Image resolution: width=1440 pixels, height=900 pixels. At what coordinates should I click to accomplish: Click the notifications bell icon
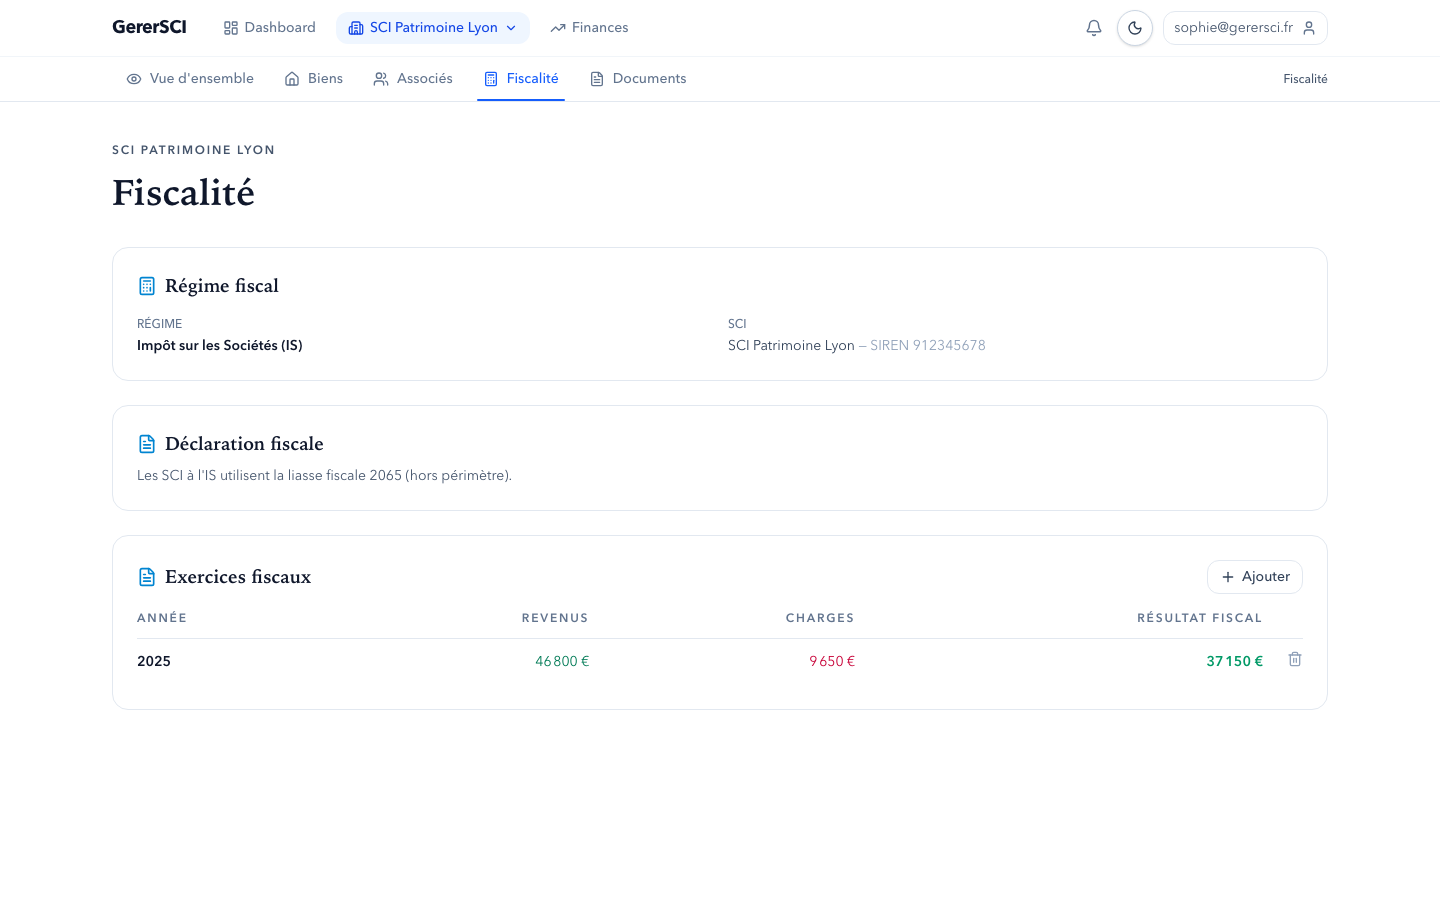pyautogui.click(x=1094, y=28)
